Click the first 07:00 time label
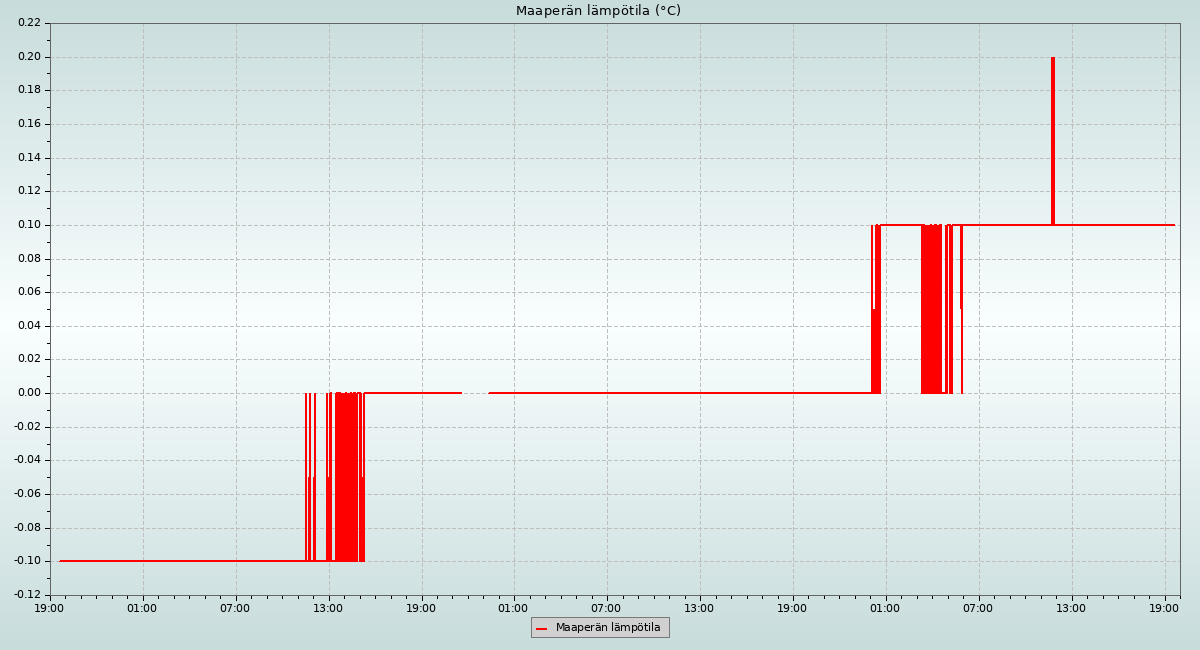 point(235,607)
